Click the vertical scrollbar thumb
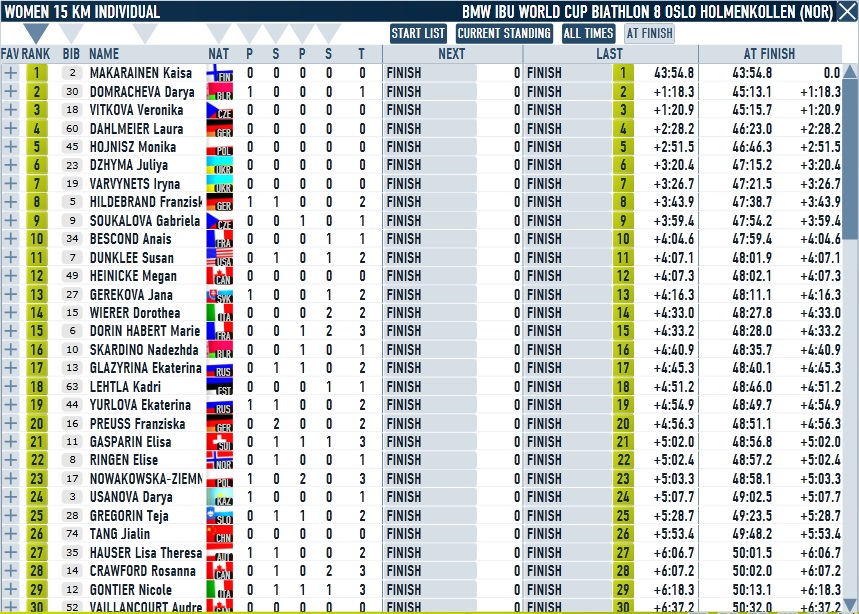859x614 pixels. pos(850,159)
